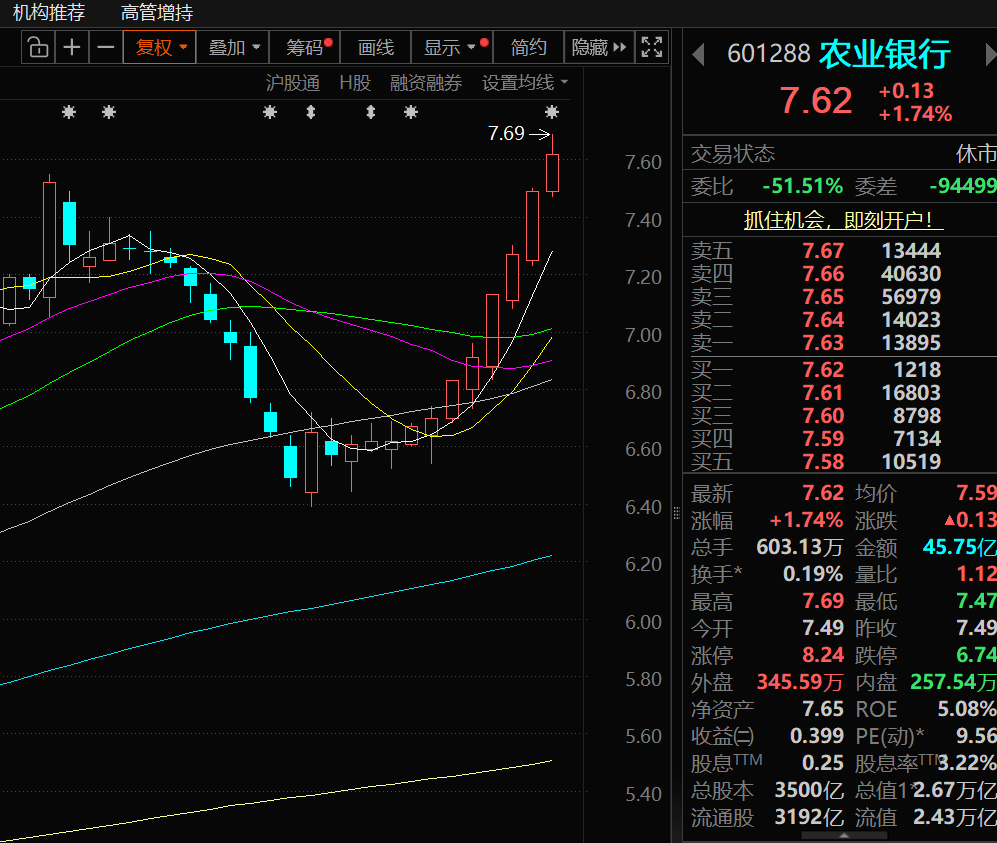
Task: Toggle the 画线 drawing line mode
Action: click(376, 47)
